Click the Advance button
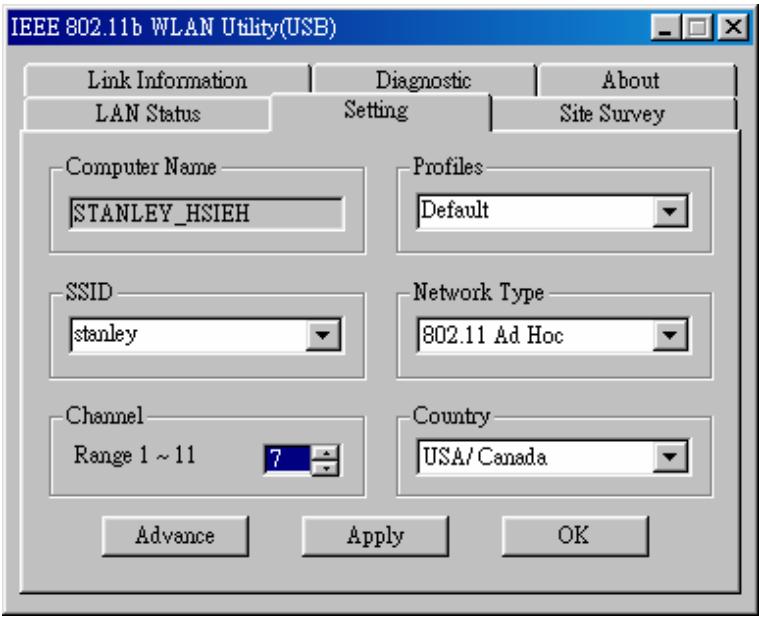Viewport: 759px width, 618px height. pyautogui.click(x=175, y=536)
